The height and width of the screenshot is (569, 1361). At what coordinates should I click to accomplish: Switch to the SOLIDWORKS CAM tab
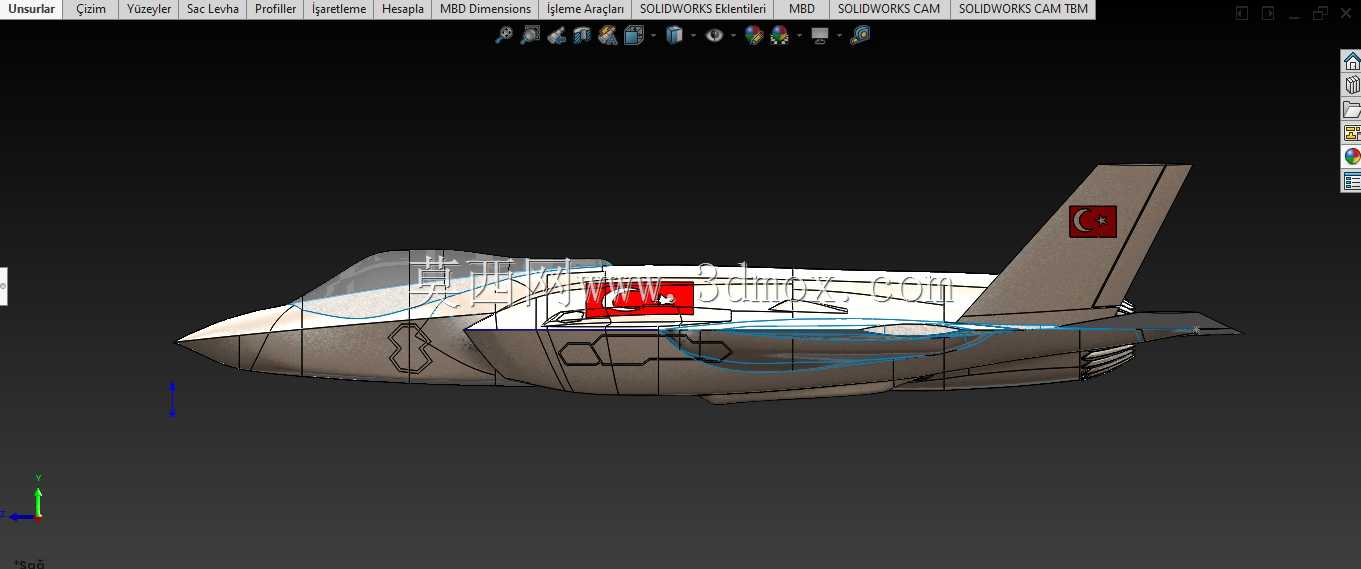(x=889, y=9)
